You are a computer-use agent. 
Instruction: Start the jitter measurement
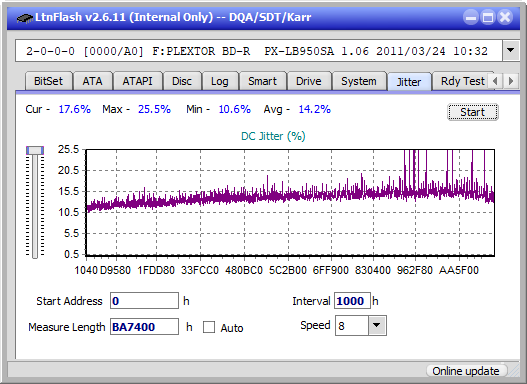[x=473, y=112]
